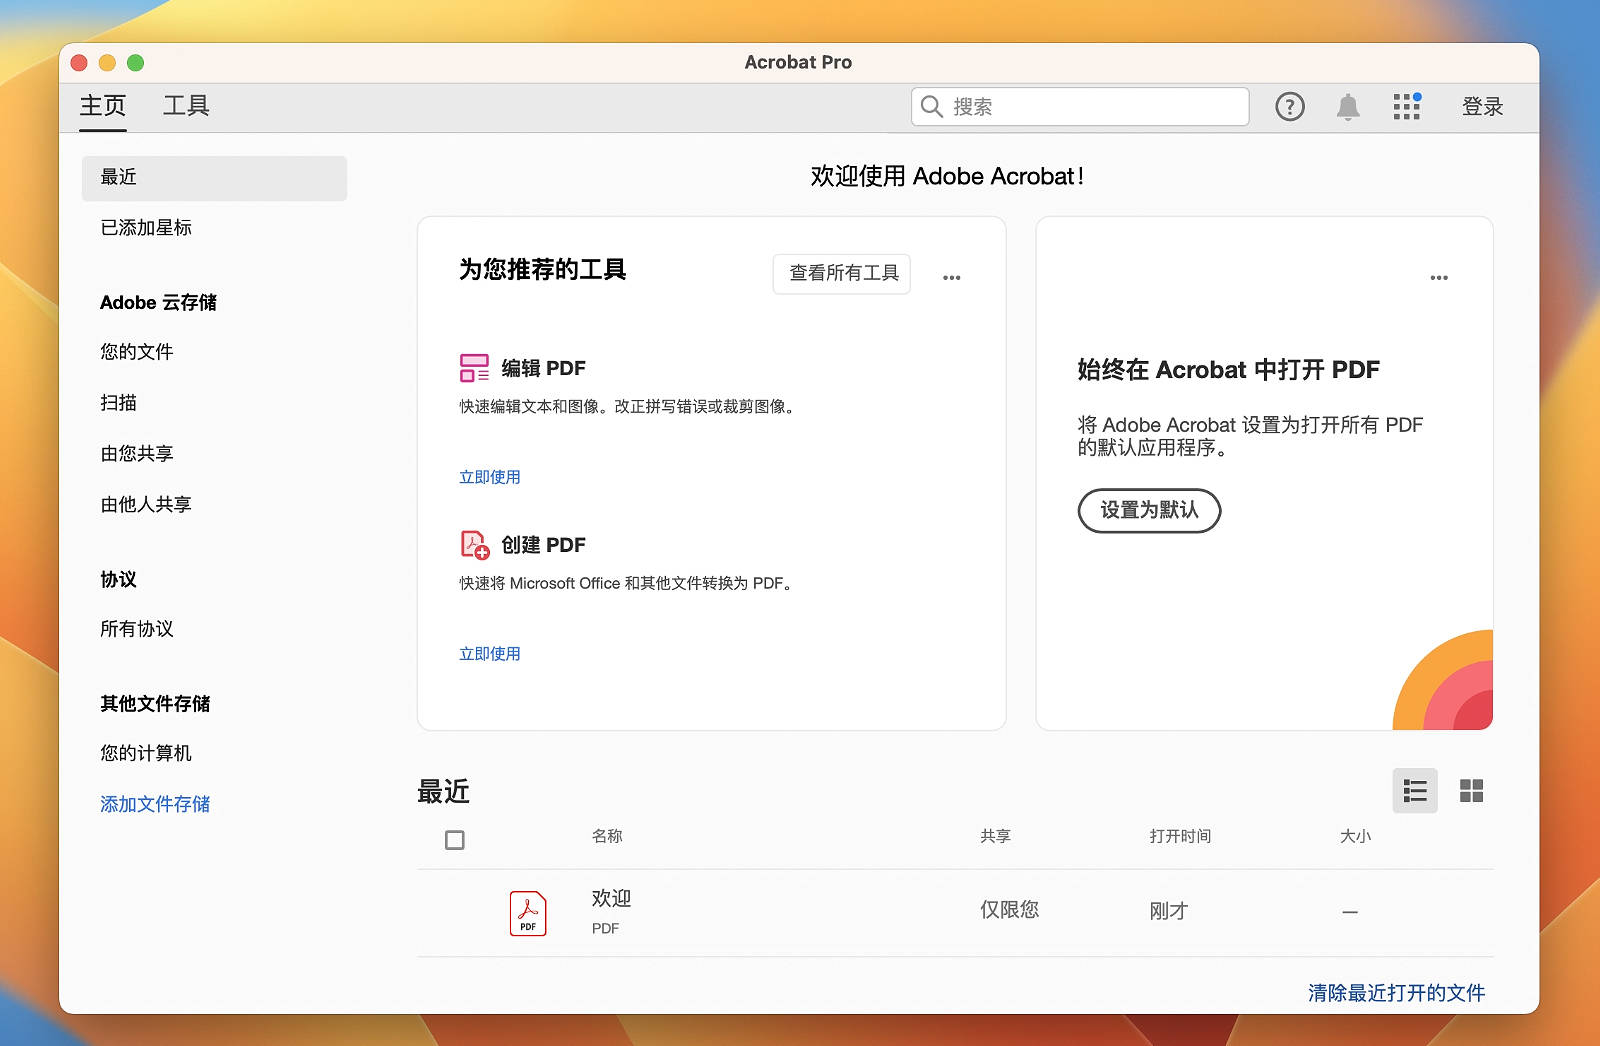The width and height of the screenshot is (1600, 1046).
Task: Click the 仅限您 sharing cell
Action: [1009, 910]
